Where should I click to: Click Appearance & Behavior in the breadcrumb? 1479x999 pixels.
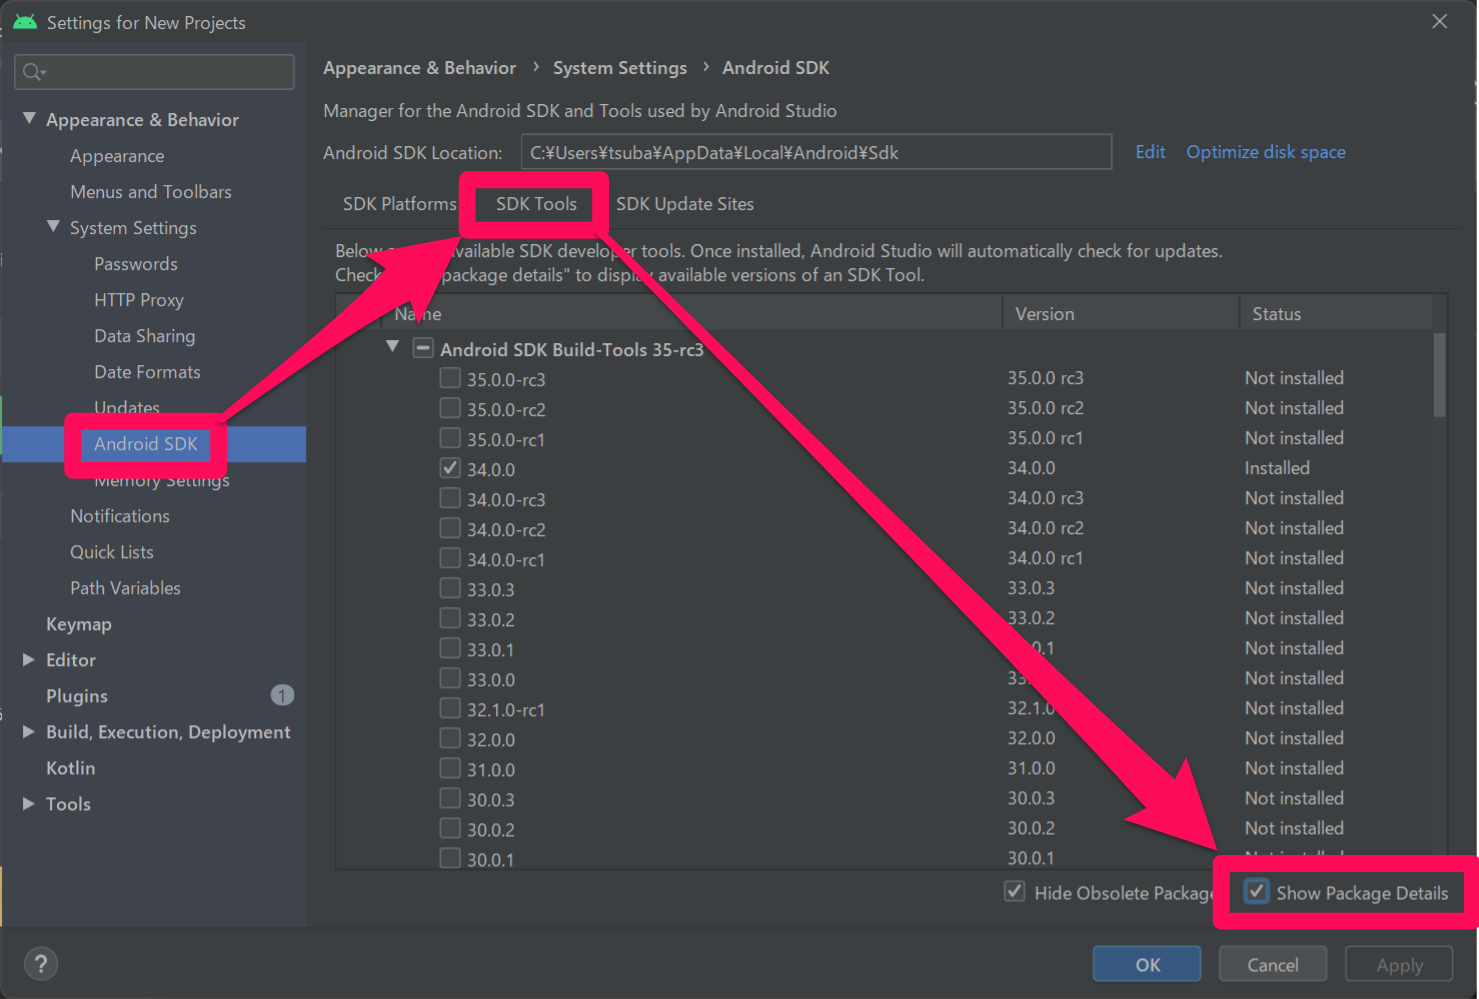419,68
